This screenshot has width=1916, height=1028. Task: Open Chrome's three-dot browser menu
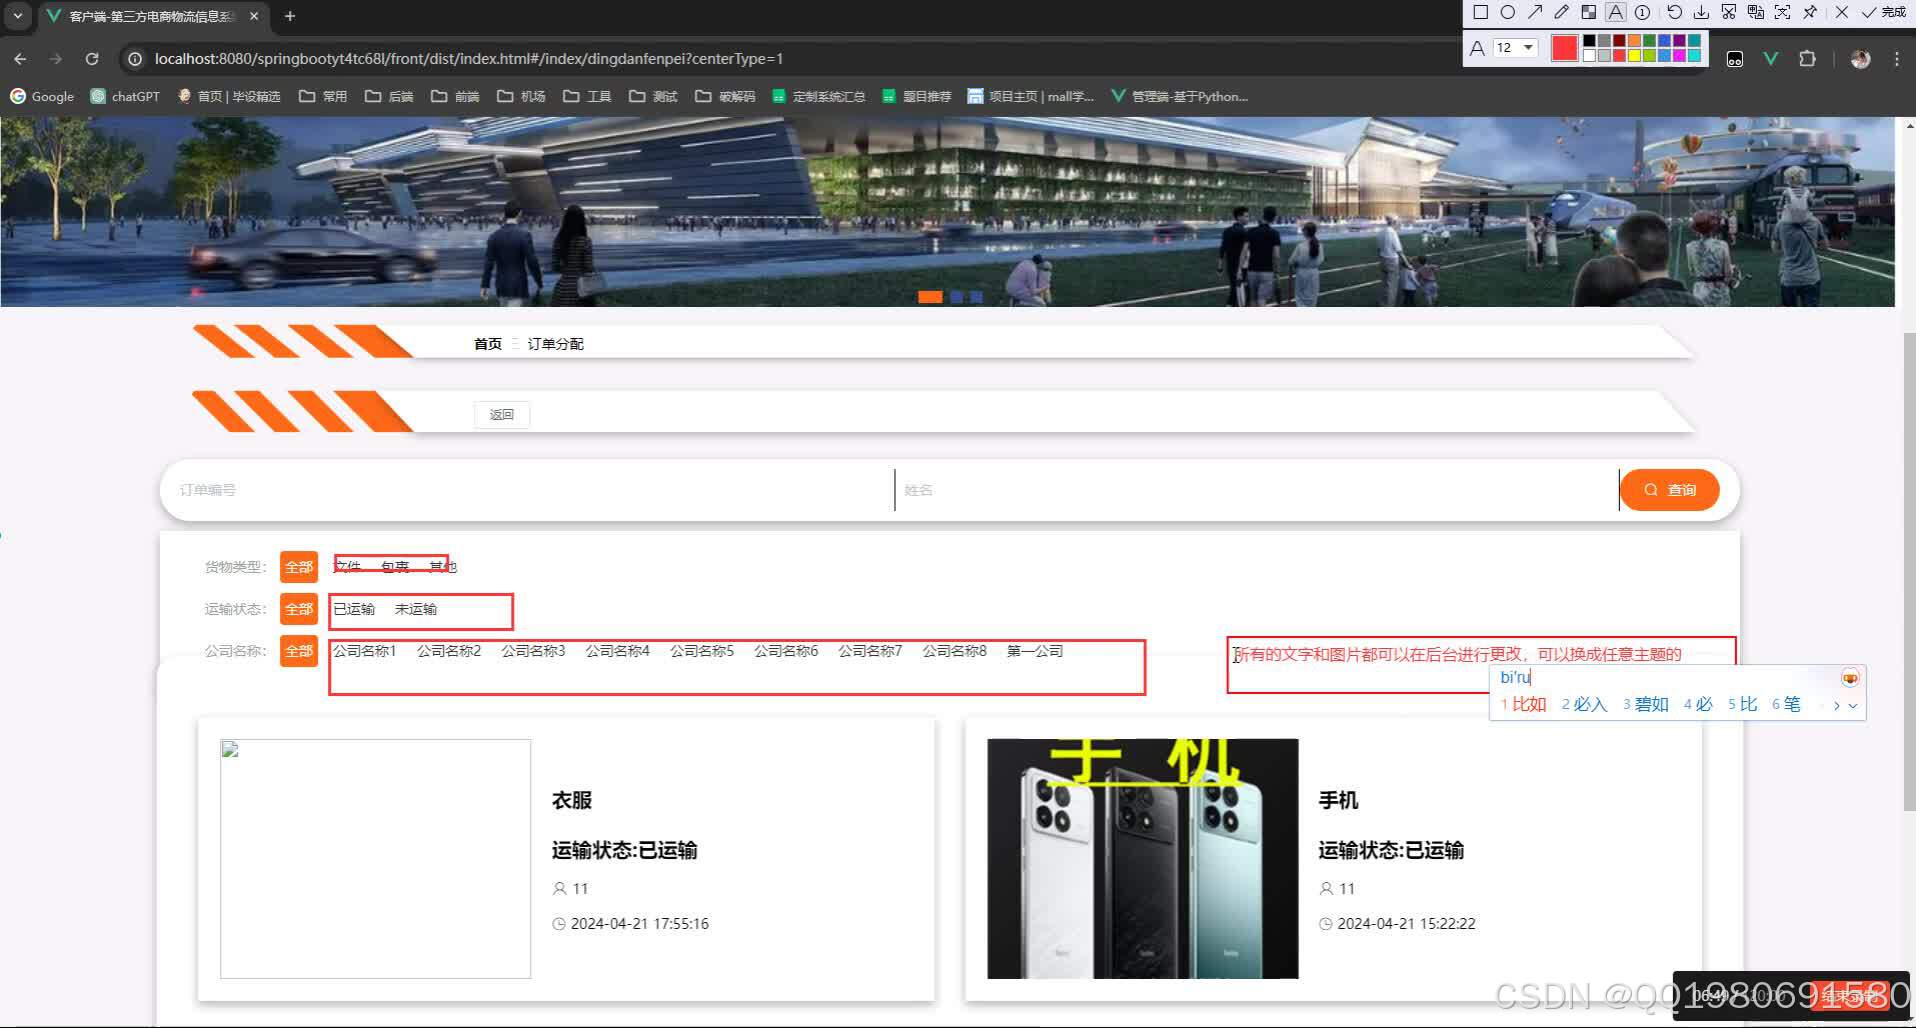pos(1896,58)
